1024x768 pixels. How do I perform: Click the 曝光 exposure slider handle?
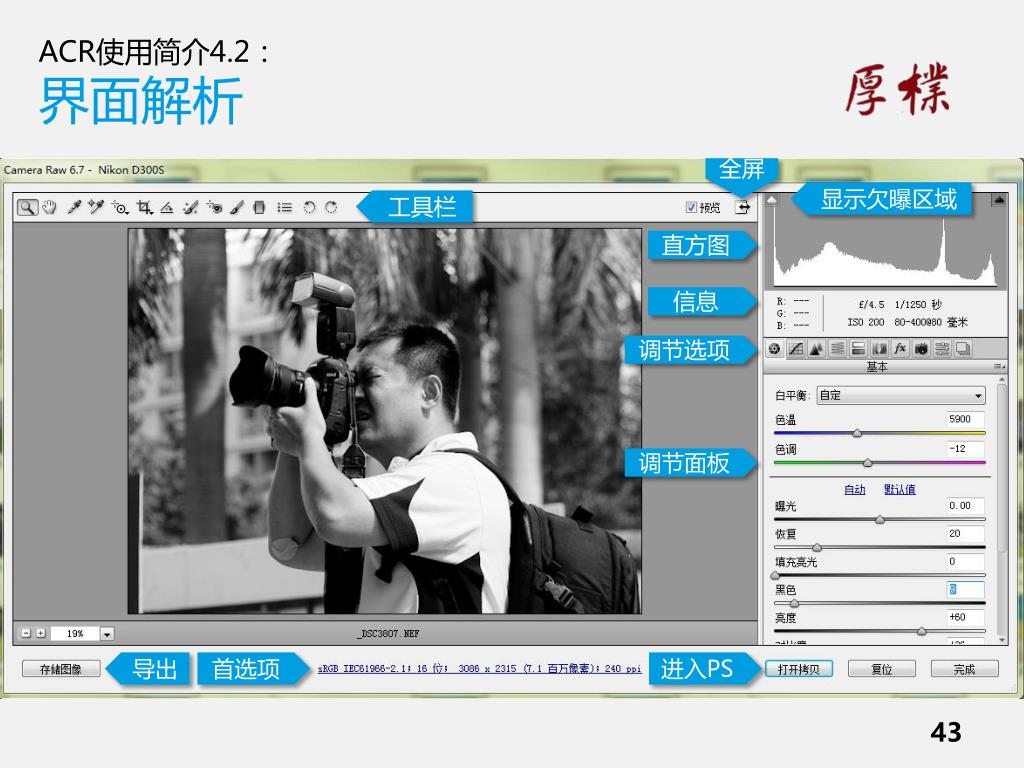pyautogui.click(x=880, y=520)
